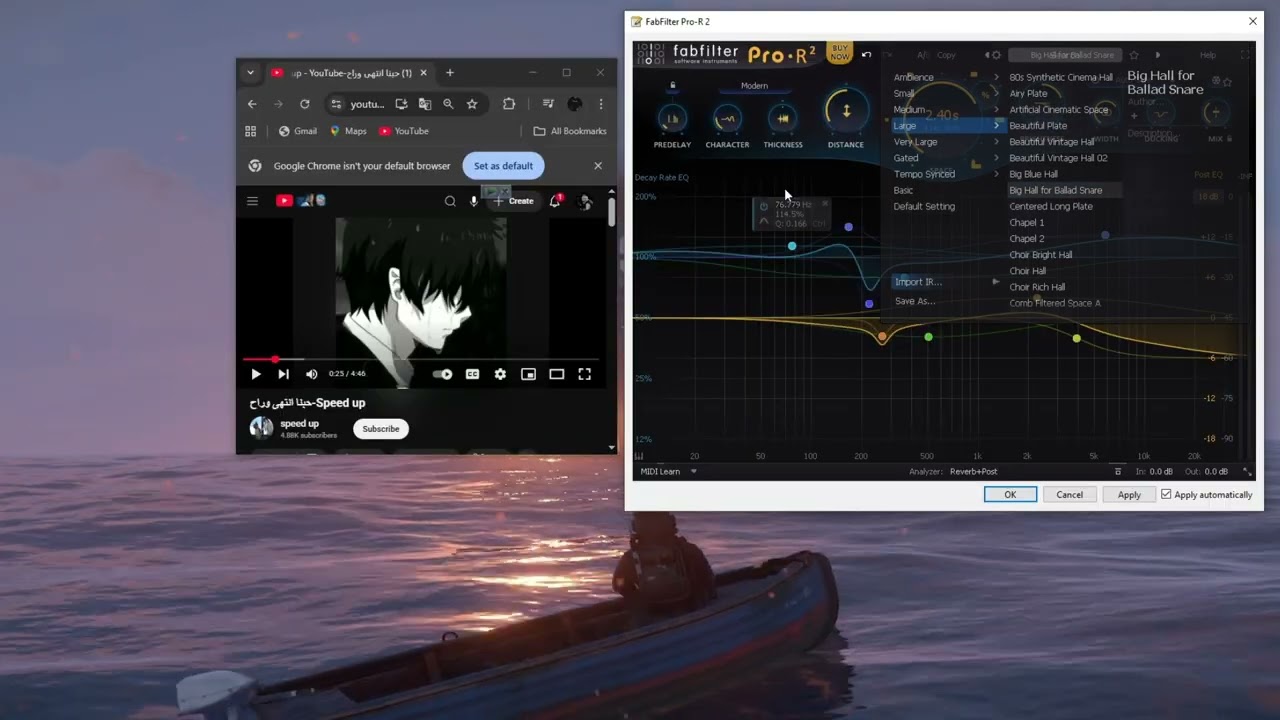Click Chrome zoom magnifier in address bar

pos(448,103)
